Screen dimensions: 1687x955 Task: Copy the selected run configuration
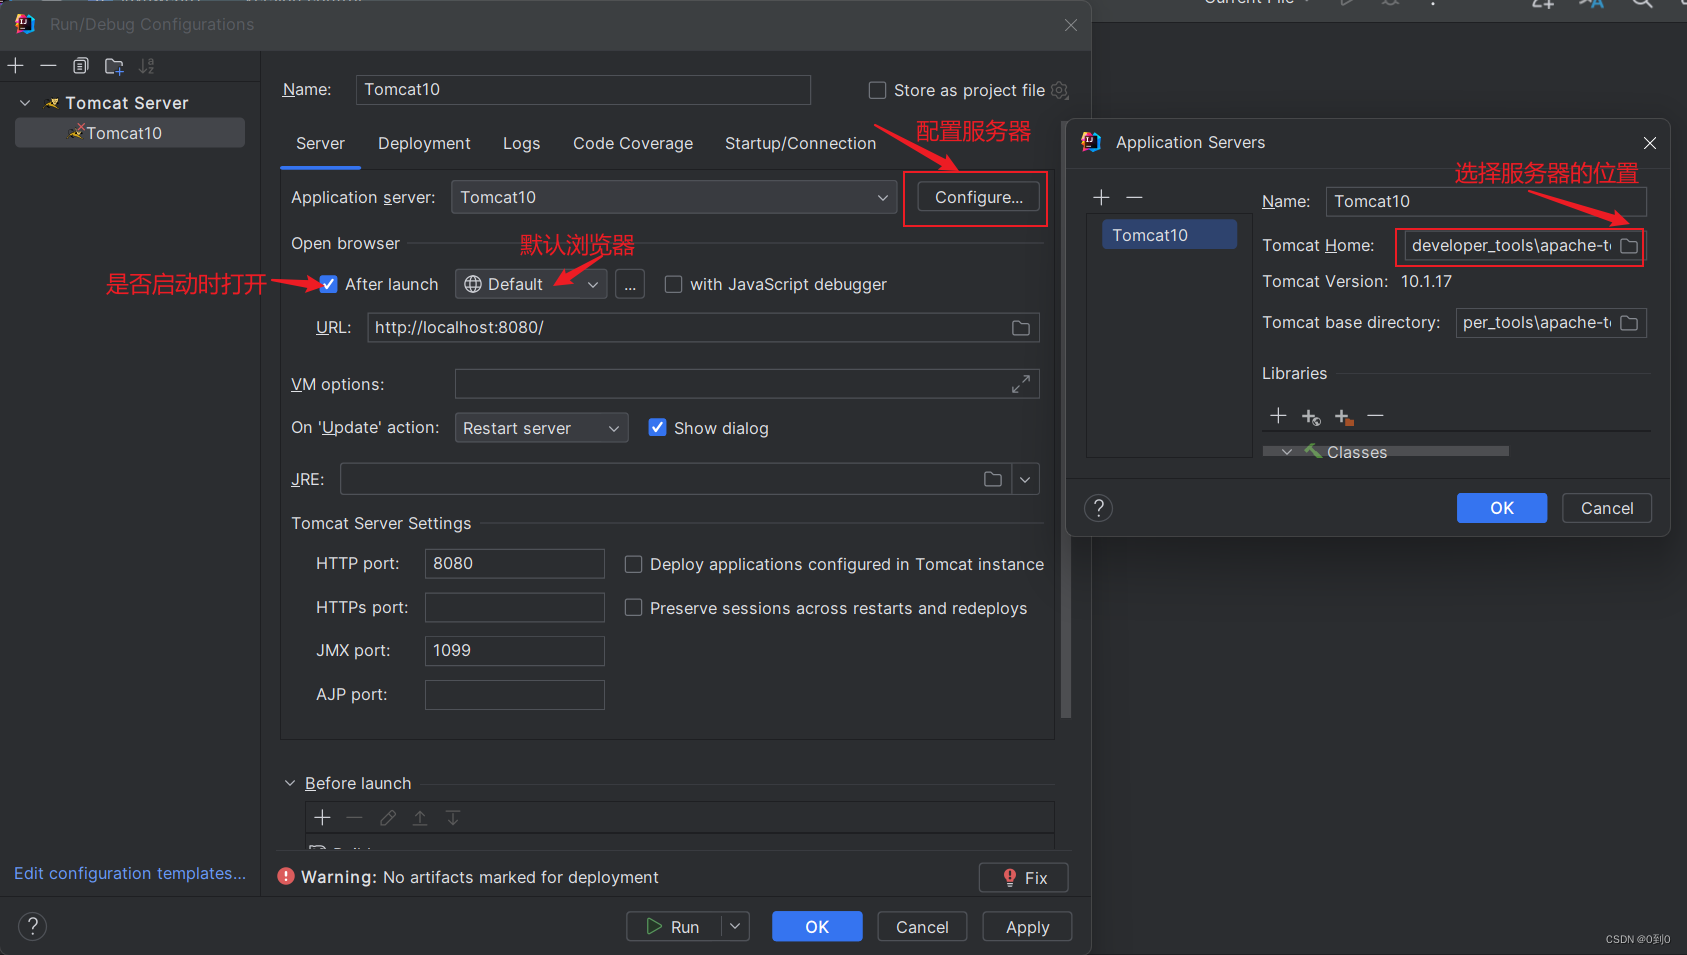(81, 66)
